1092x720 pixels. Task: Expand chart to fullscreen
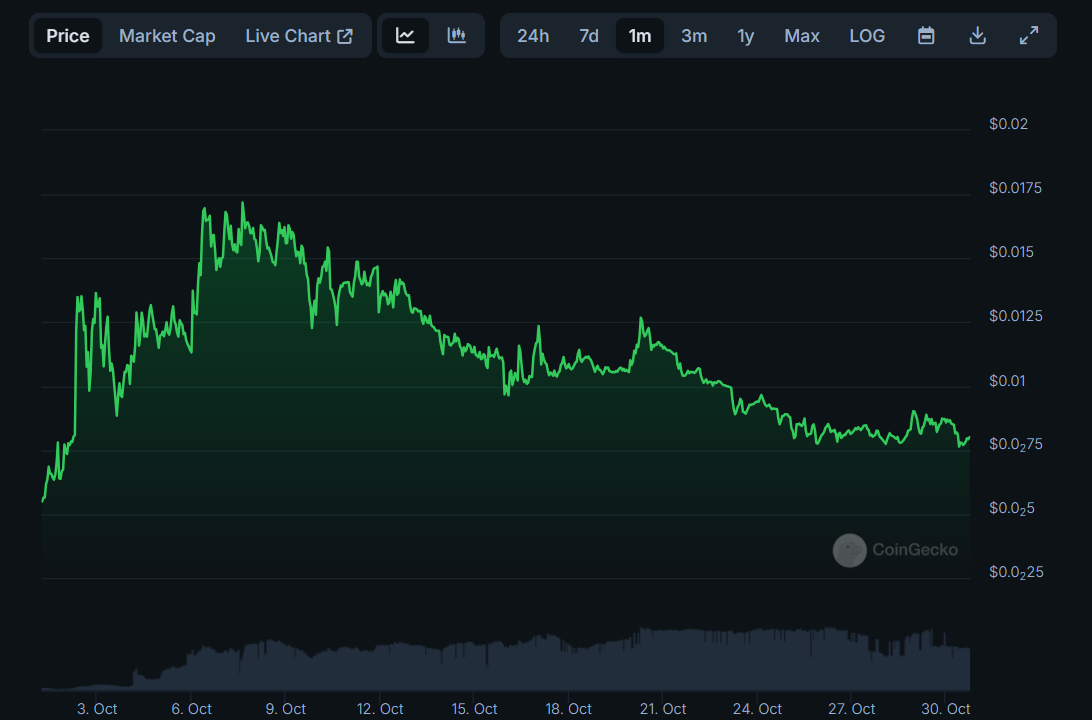(x=1029, y=36)
